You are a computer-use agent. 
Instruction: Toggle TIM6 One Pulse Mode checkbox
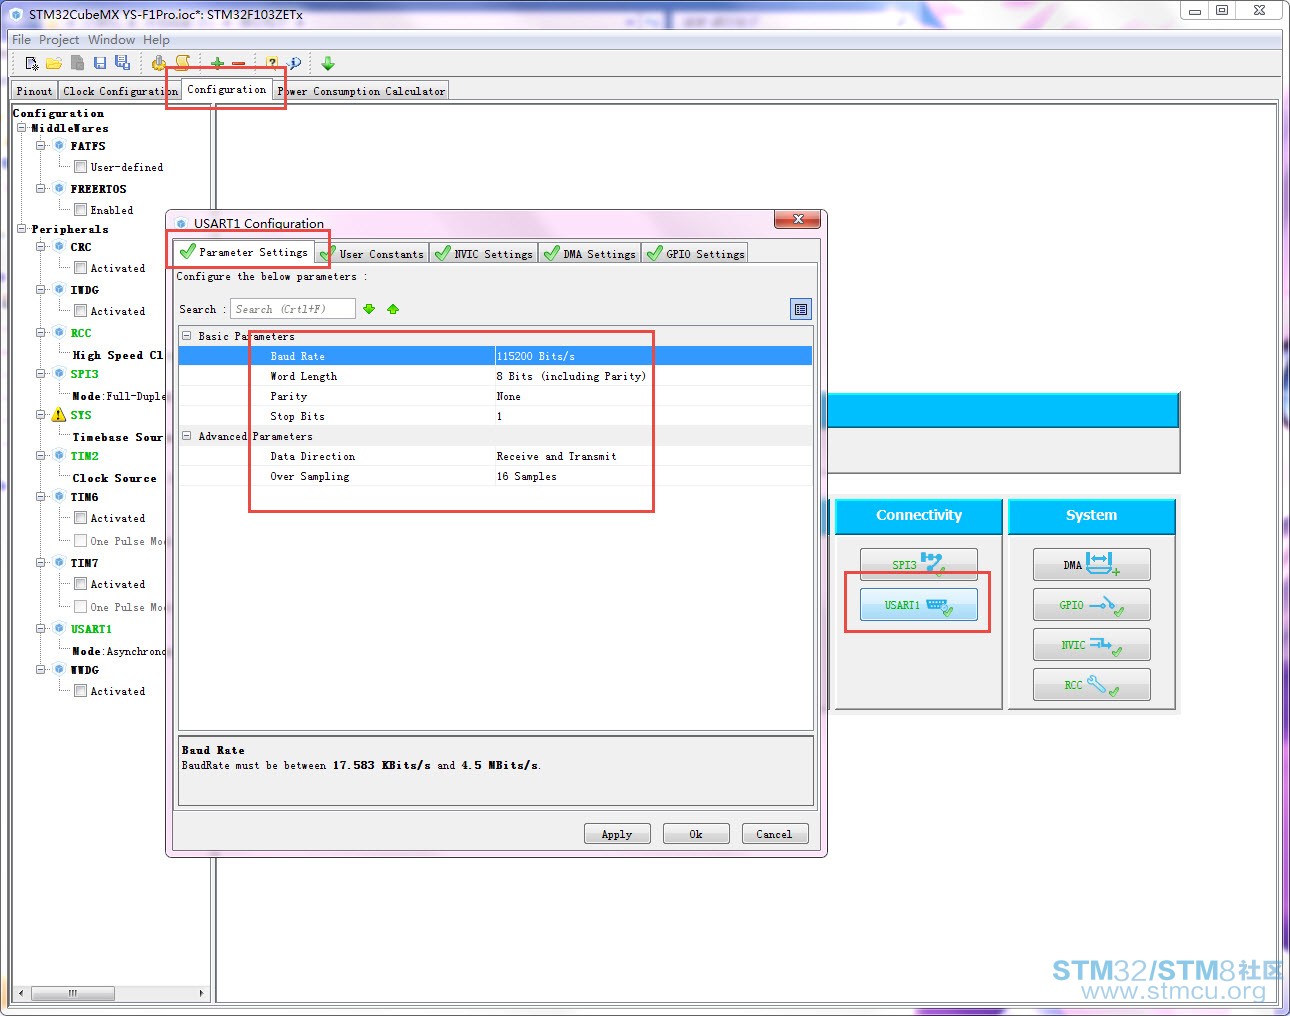[80, 540]
